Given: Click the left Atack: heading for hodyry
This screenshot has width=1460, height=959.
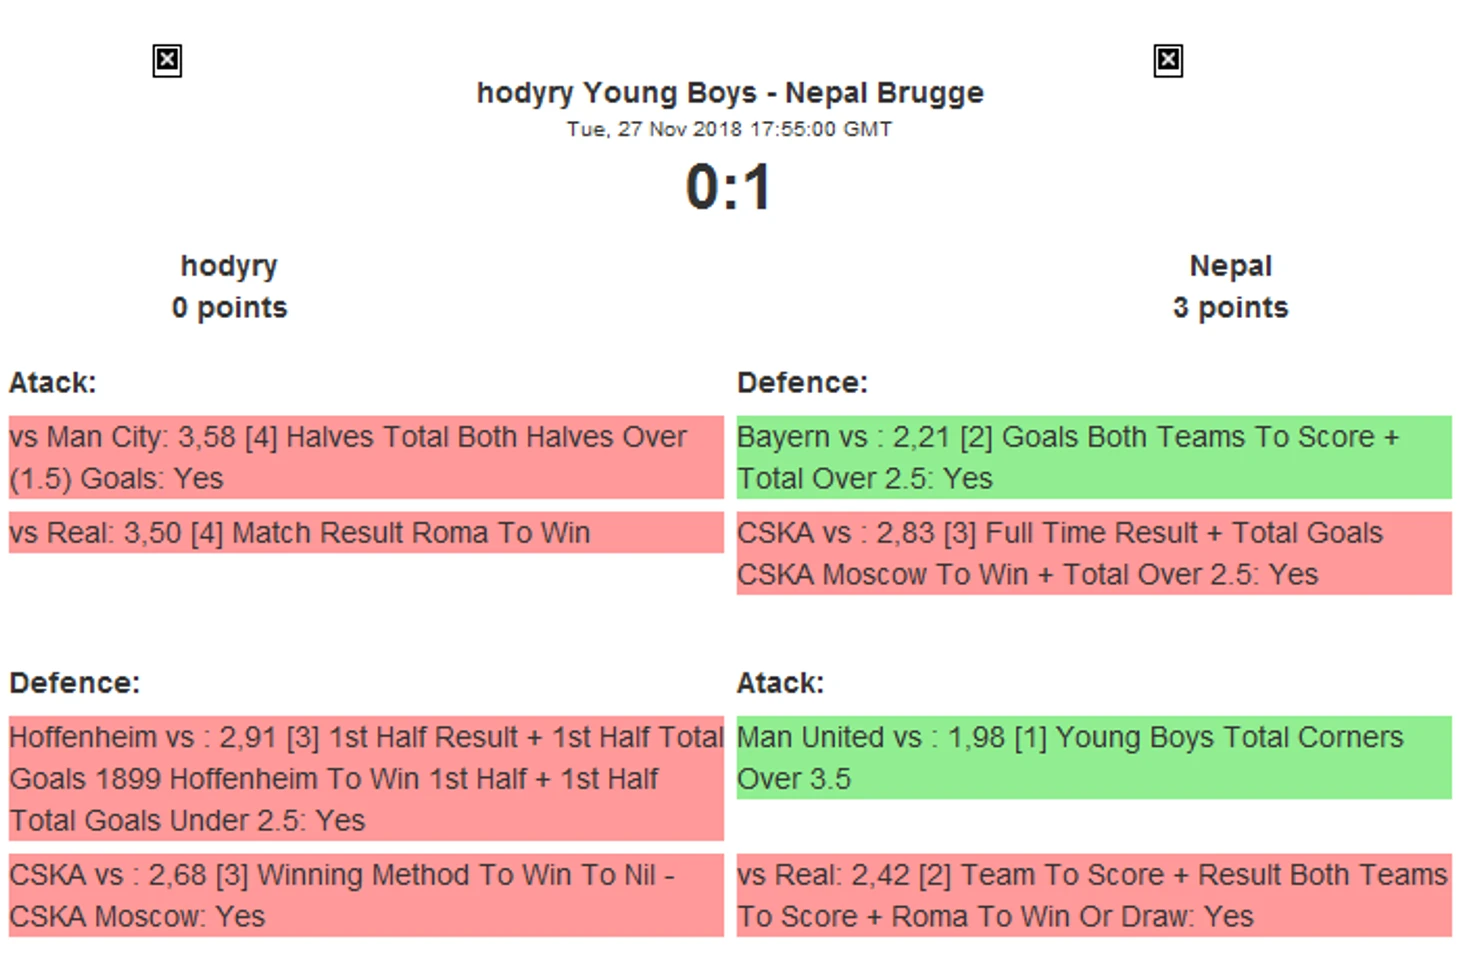Looking at the screenshot, I should 53,383.
